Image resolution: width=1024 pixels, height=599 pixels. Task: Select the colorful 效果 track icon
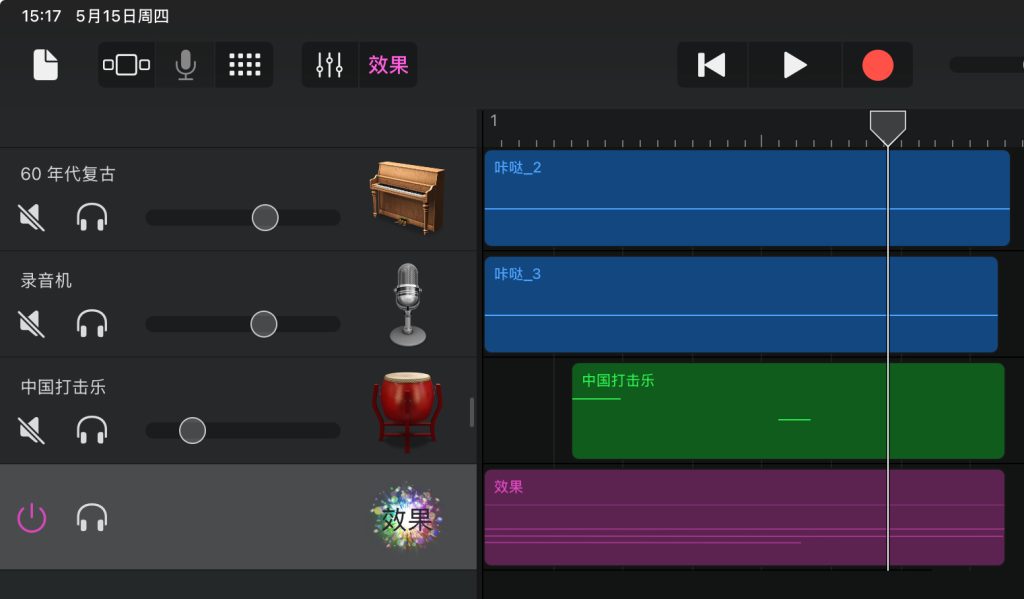click(406, 517)
